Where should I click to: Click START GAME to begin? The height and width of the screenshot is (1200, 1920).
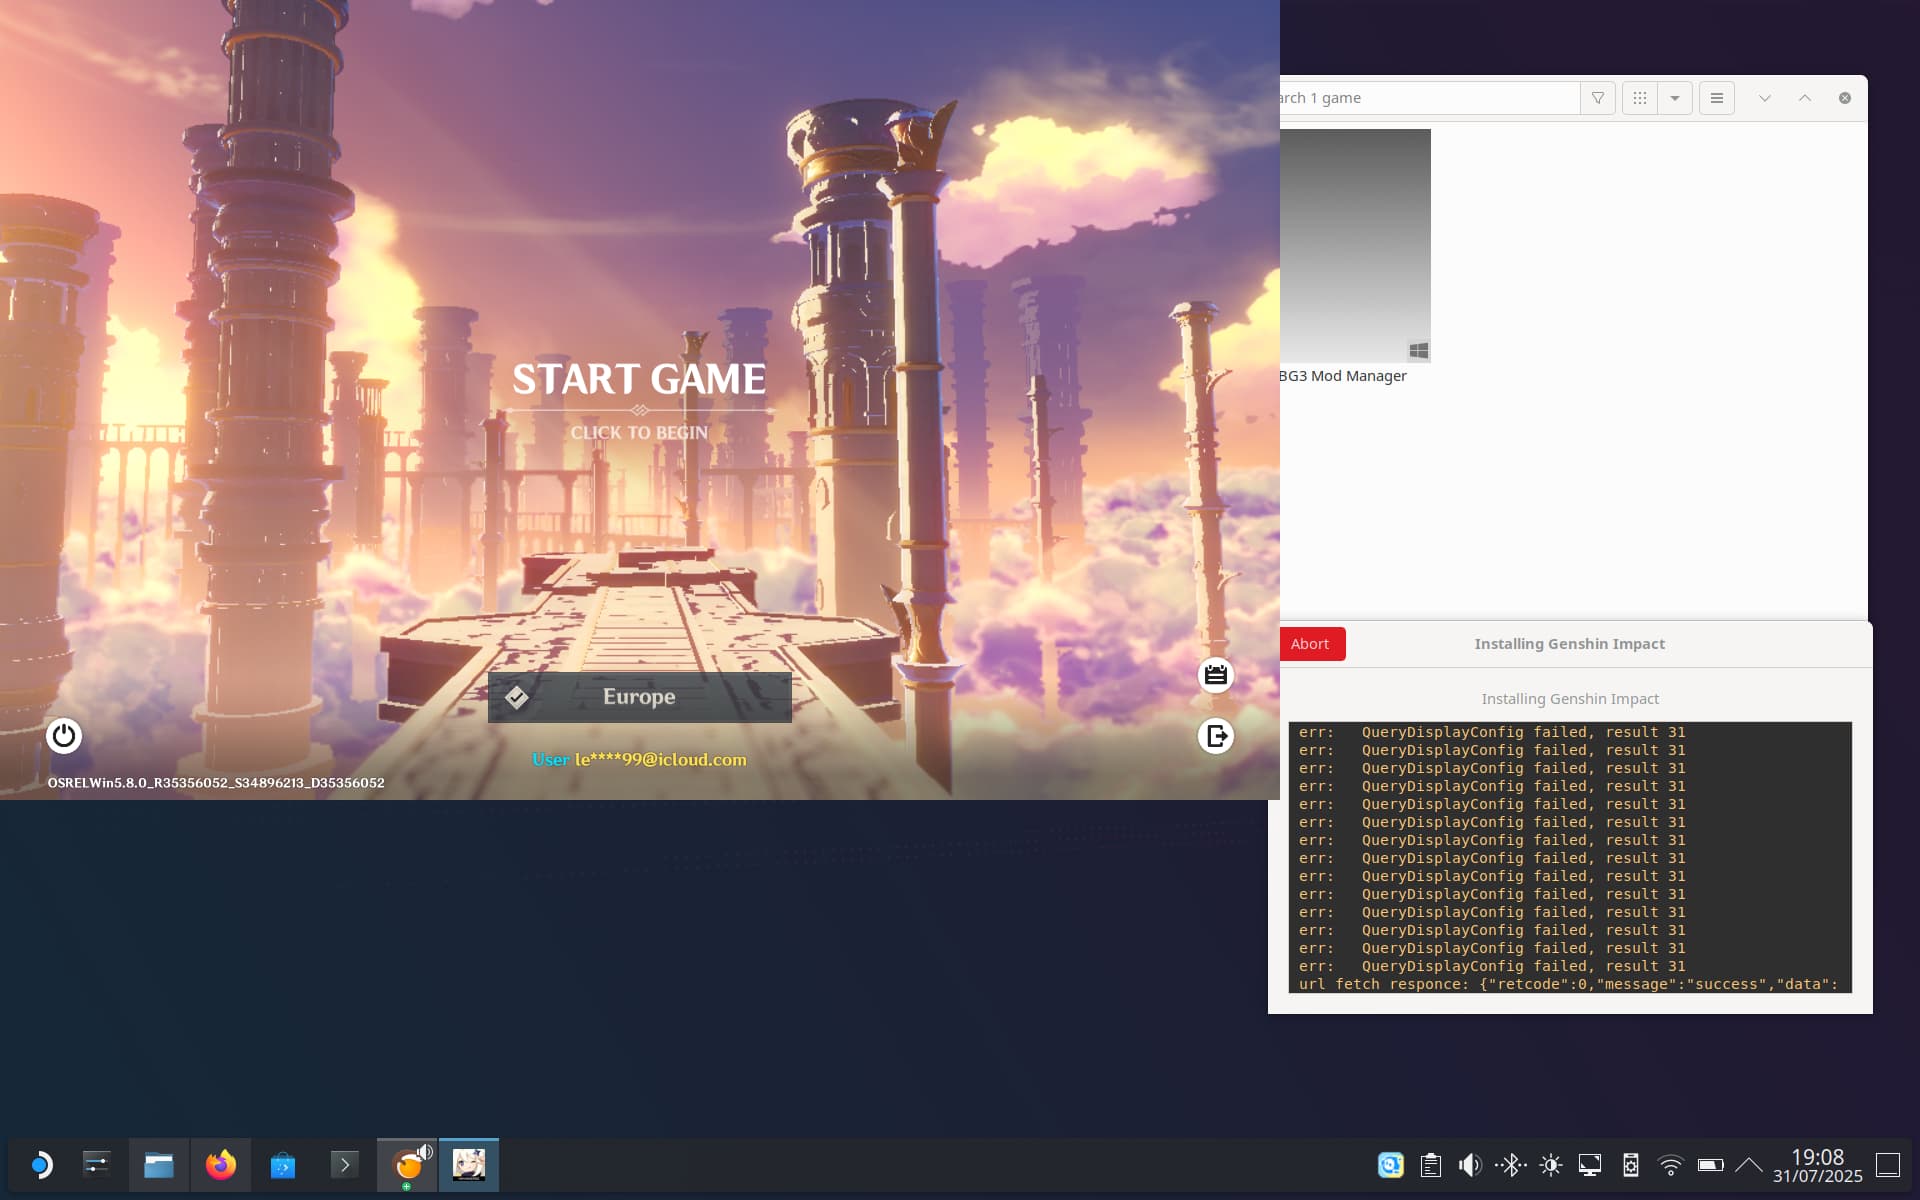pyautogui.click(x=639, y=380)
